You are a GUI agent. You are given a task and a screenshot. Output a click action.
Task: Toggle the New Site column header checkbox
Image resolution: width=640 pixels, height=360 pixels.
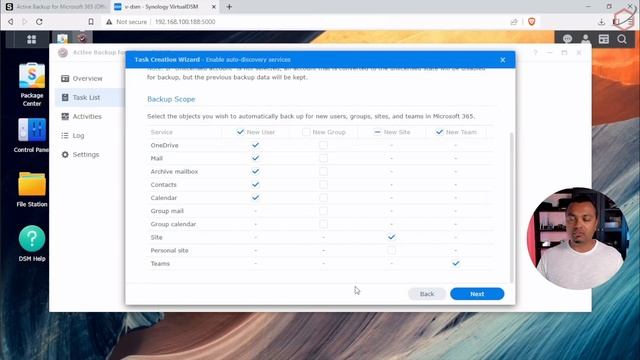(x=377, y=132)
